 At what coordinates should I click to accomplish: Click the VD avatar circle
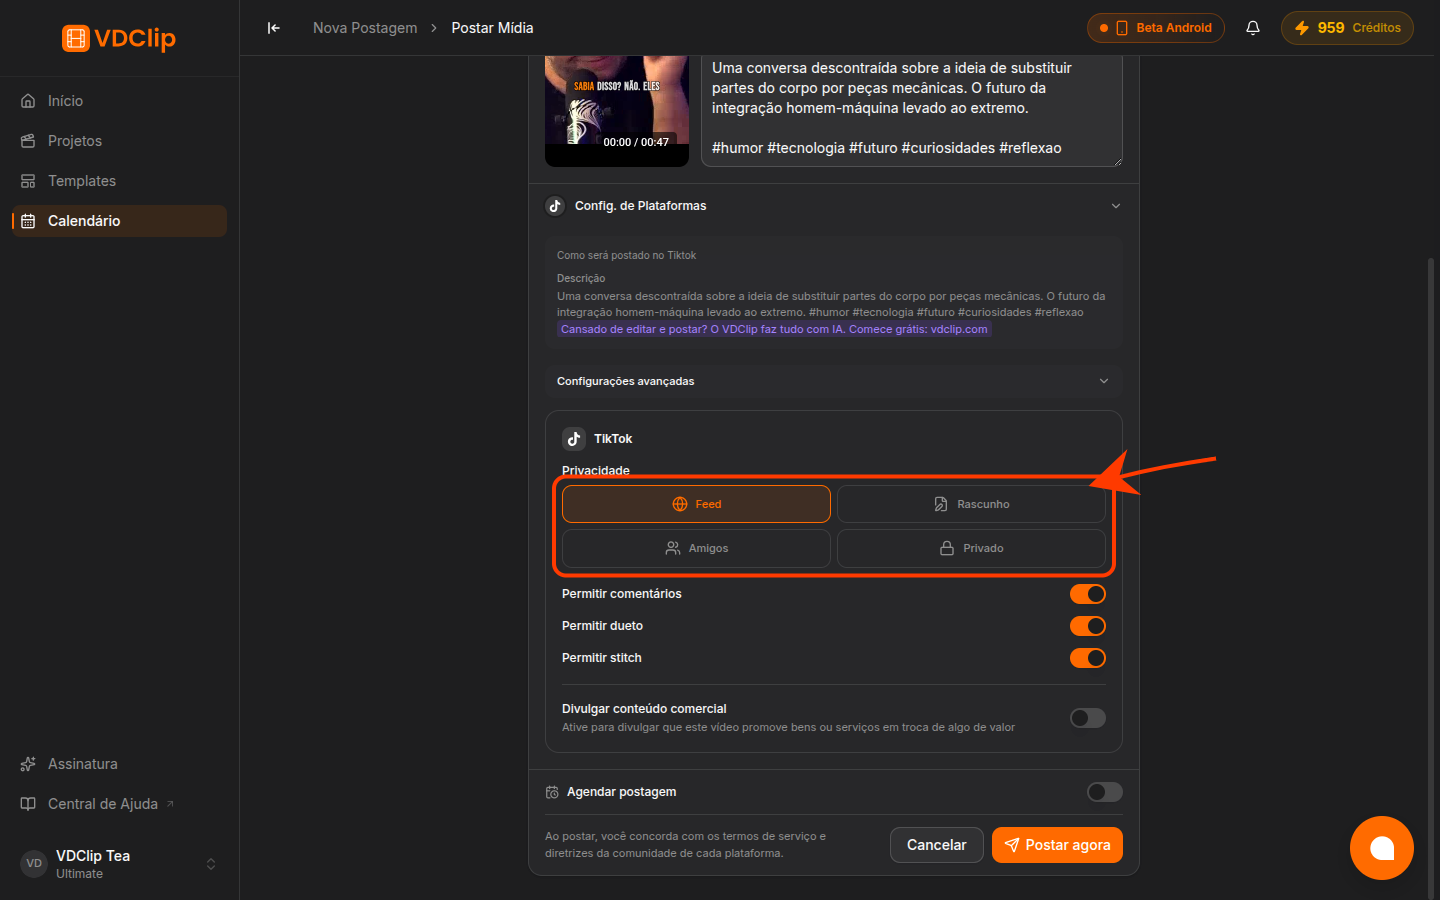point(34,864)
